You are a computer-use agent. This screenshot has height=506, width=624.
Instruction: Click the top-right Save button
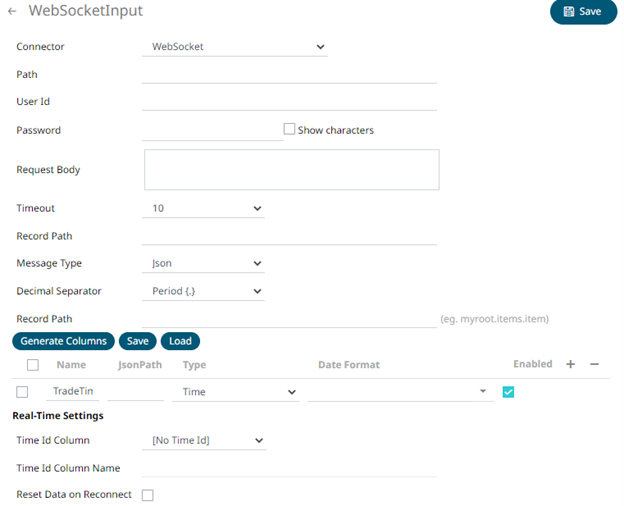(x=583, y=12)
